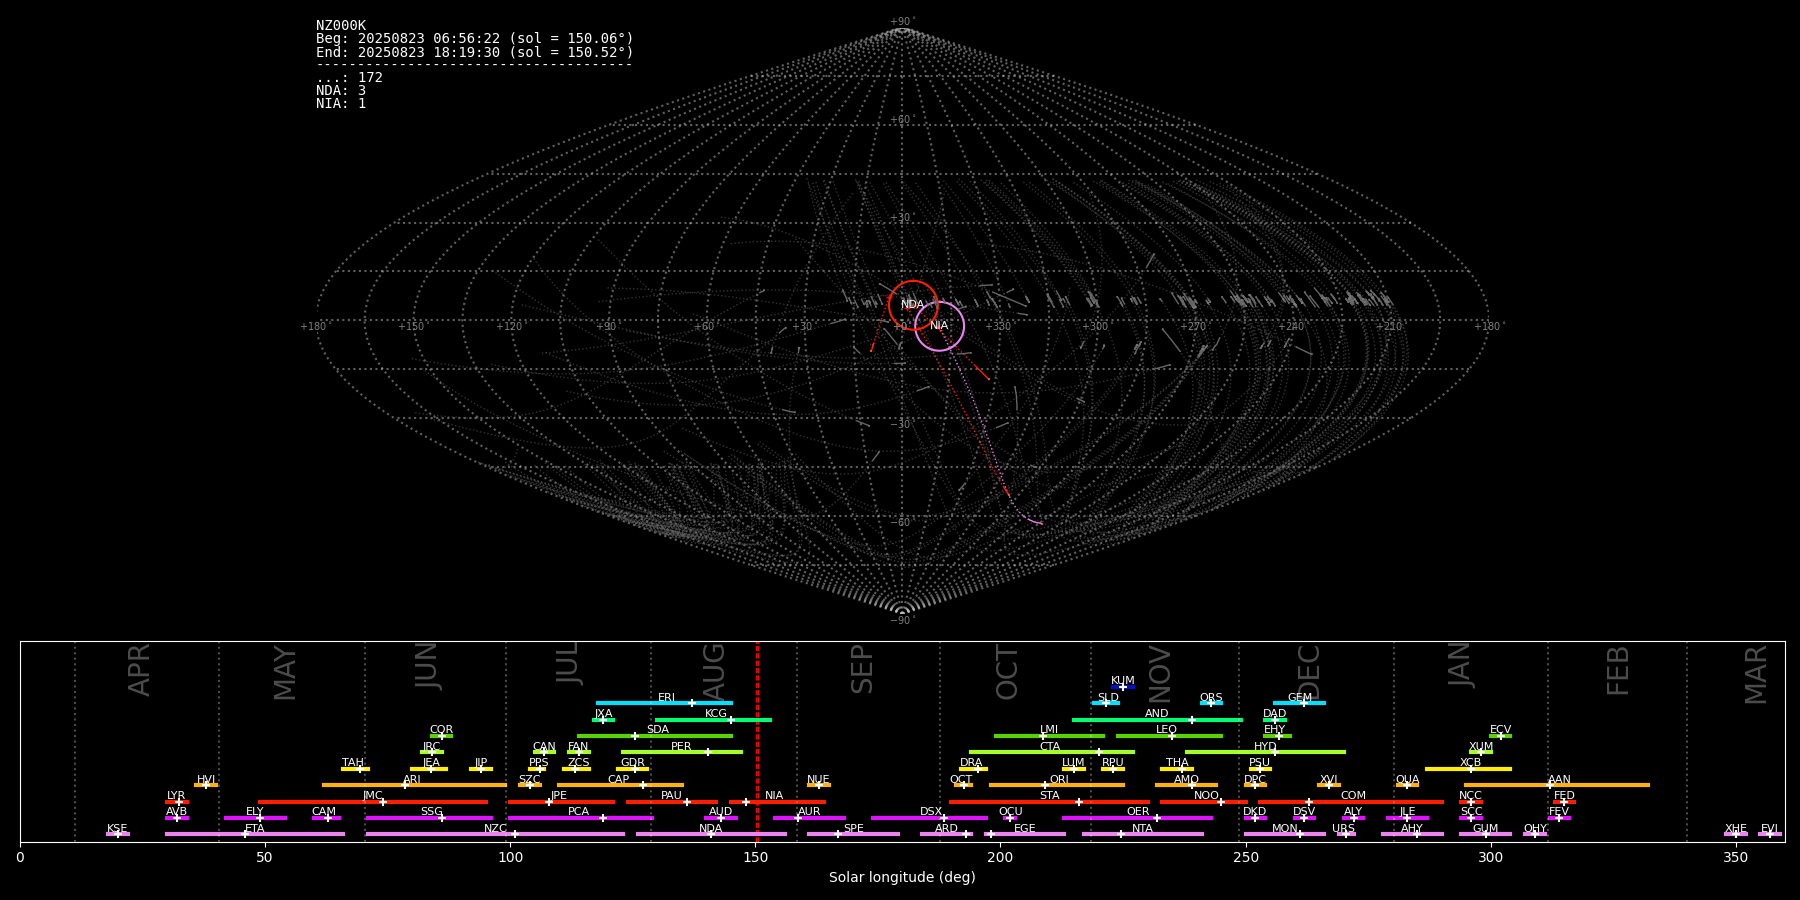This screenshot has height=900, width=1800.
Task: Click the AAN shower label in timeline
Action: tap(1560, 780)
